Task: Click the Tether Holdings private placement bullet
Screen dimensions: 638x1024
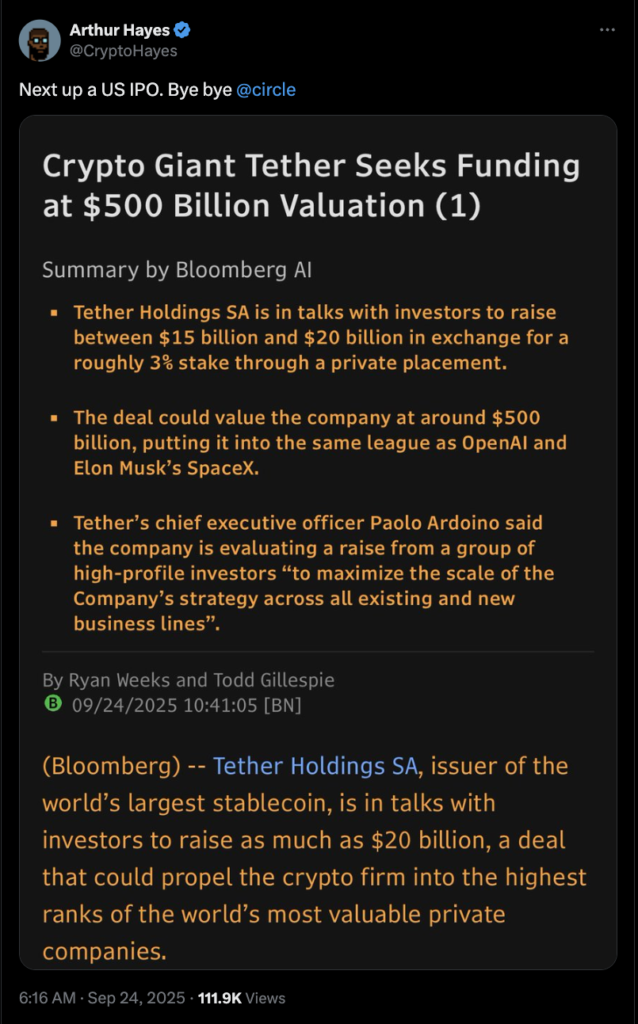Action: coord(321,337)
